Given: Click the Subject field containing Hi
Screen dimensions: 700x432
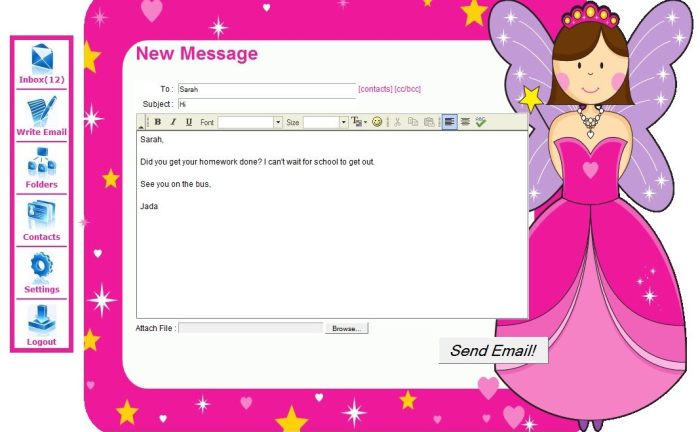Looking at the screenshot, I should (x=267, y=104).
